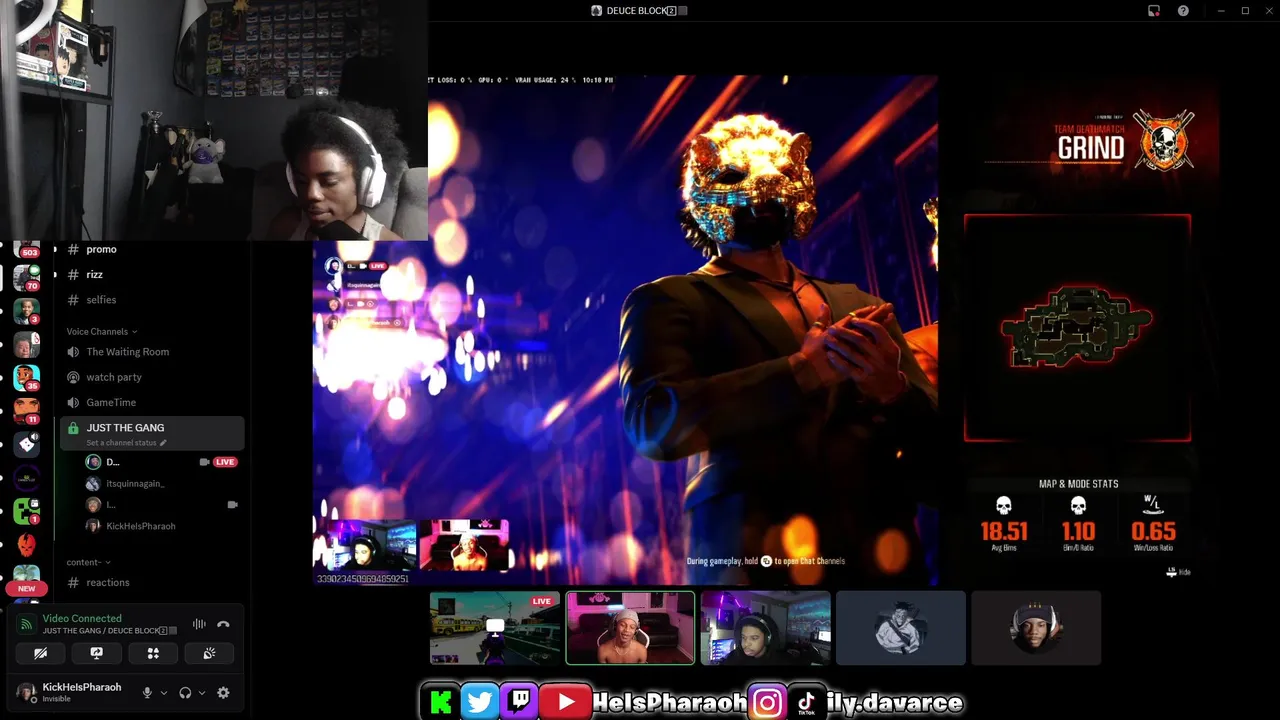1280x720 pixels.
Task: Open the Activities launcher
Action: 153,653
